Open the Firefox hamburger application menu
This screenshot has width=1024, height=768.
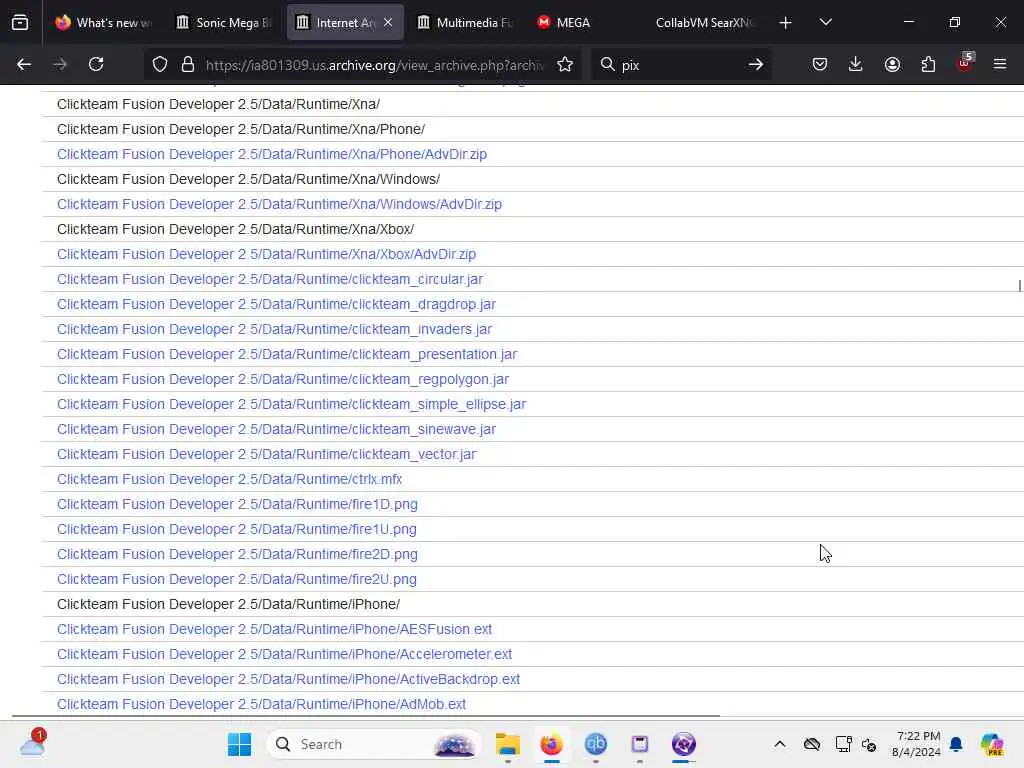(x=1000, y=64)
